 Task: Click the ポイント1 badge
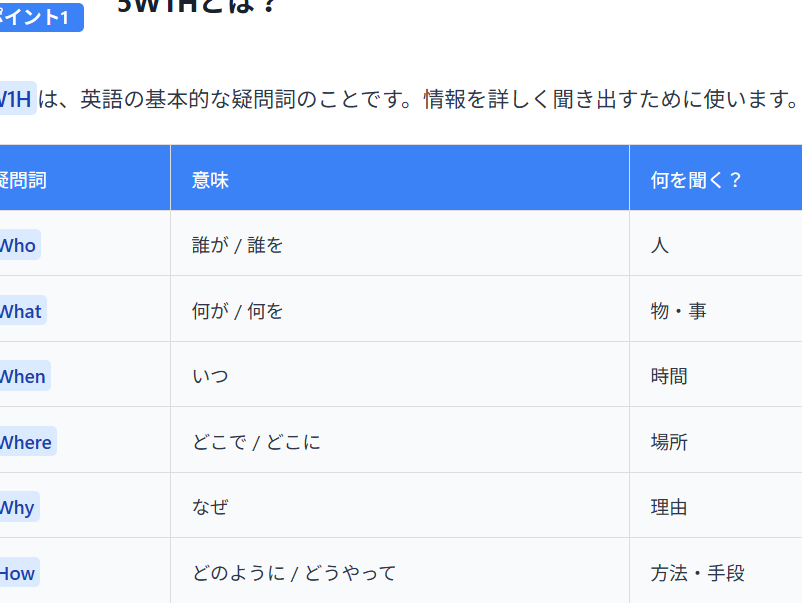(38, 17)
